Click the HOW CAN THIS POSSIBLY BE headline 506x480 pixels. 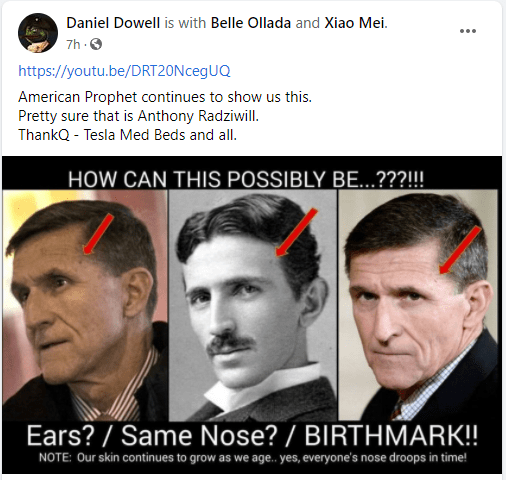[x=246, y=179]
